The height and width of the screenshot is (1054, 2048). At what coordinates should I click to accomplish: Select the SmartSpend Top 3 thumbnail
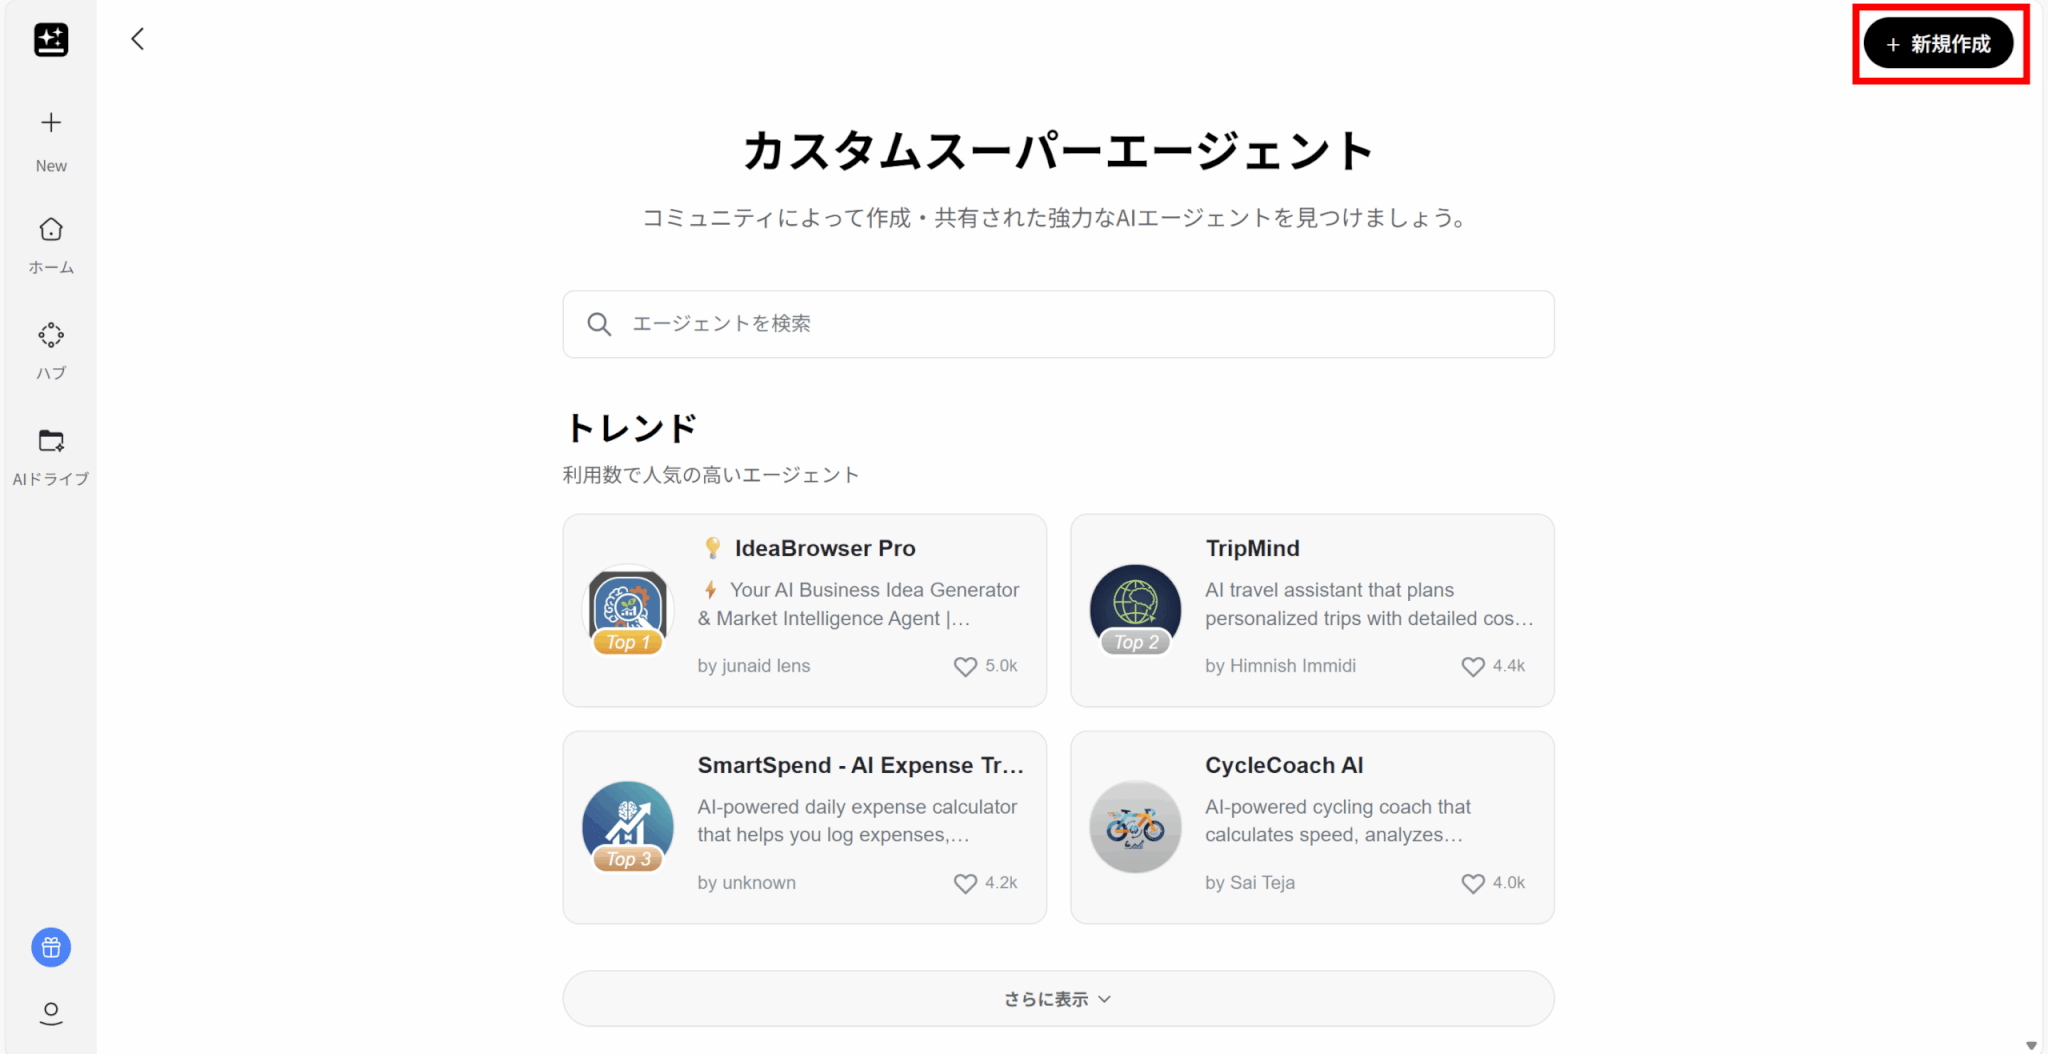[628, 827]
